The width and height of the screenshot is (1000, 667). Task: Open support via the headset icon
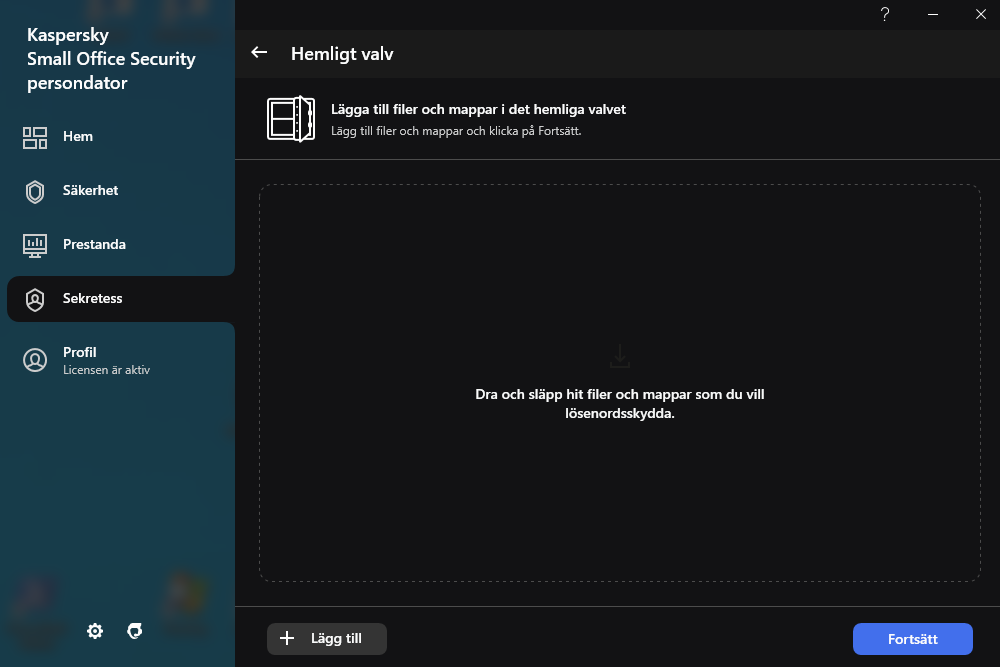[x=135, y=631]
